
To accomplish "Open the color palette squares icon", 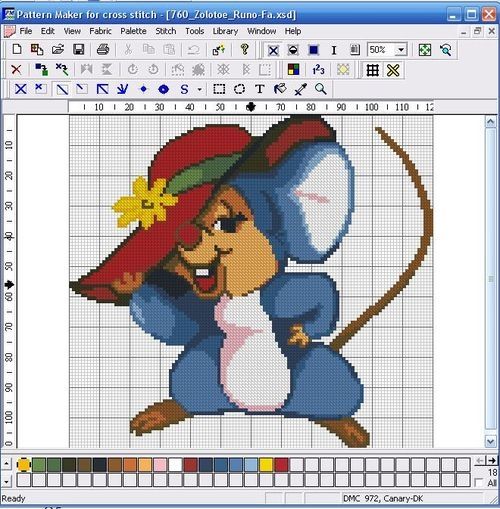I will [x=293, y=70].
